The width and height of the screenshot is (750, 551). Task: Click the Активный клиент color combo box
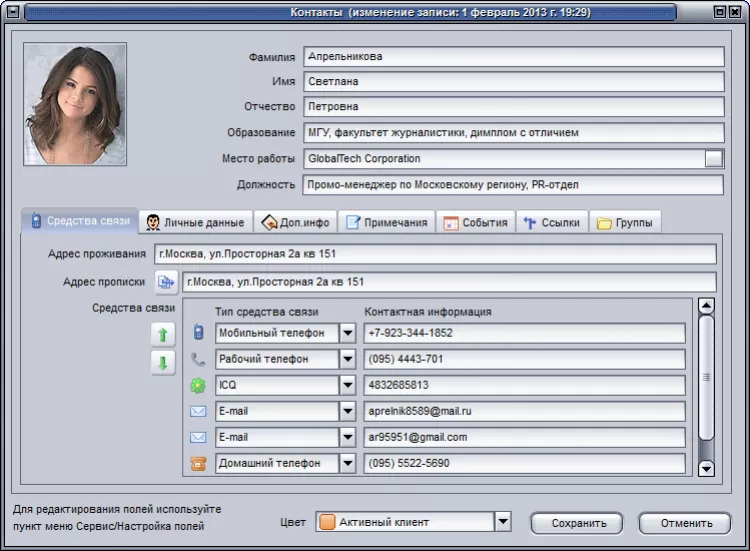[x=413, y=522]
